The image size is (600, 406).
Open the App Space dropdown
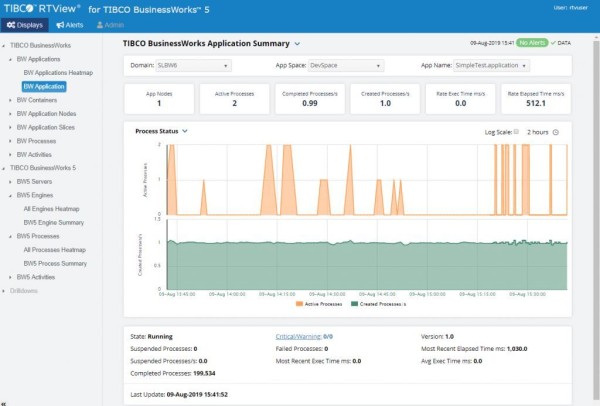[x=346, y=65]
